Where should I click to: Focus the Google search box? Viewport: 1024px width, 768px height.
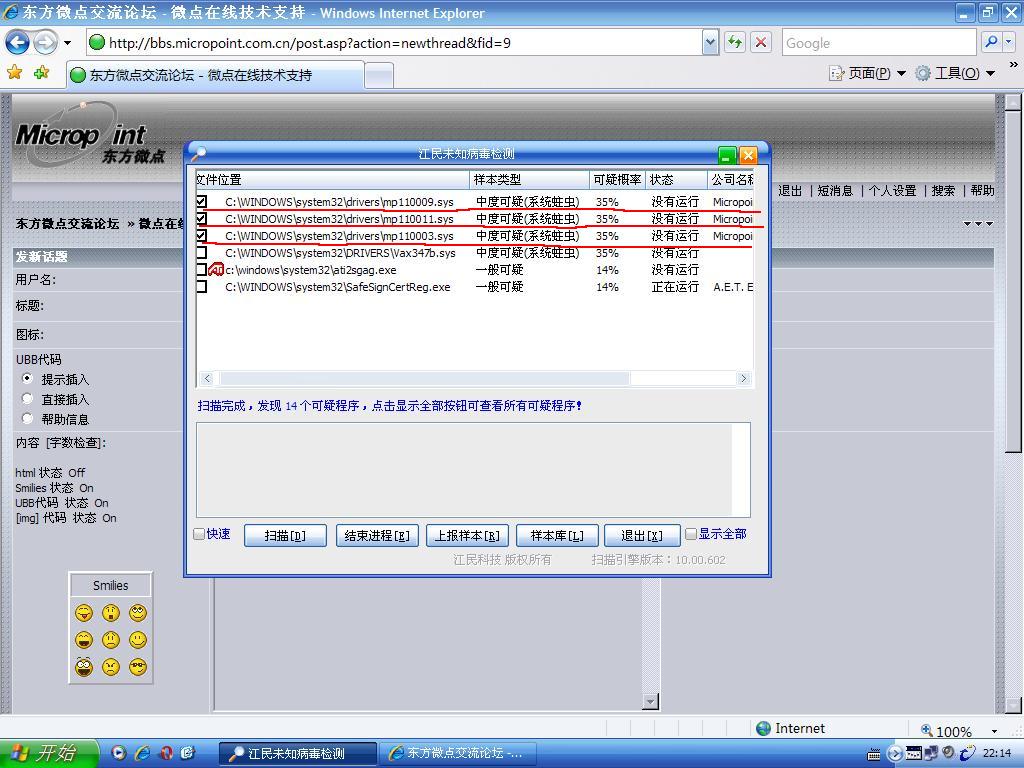click(879, 43)
